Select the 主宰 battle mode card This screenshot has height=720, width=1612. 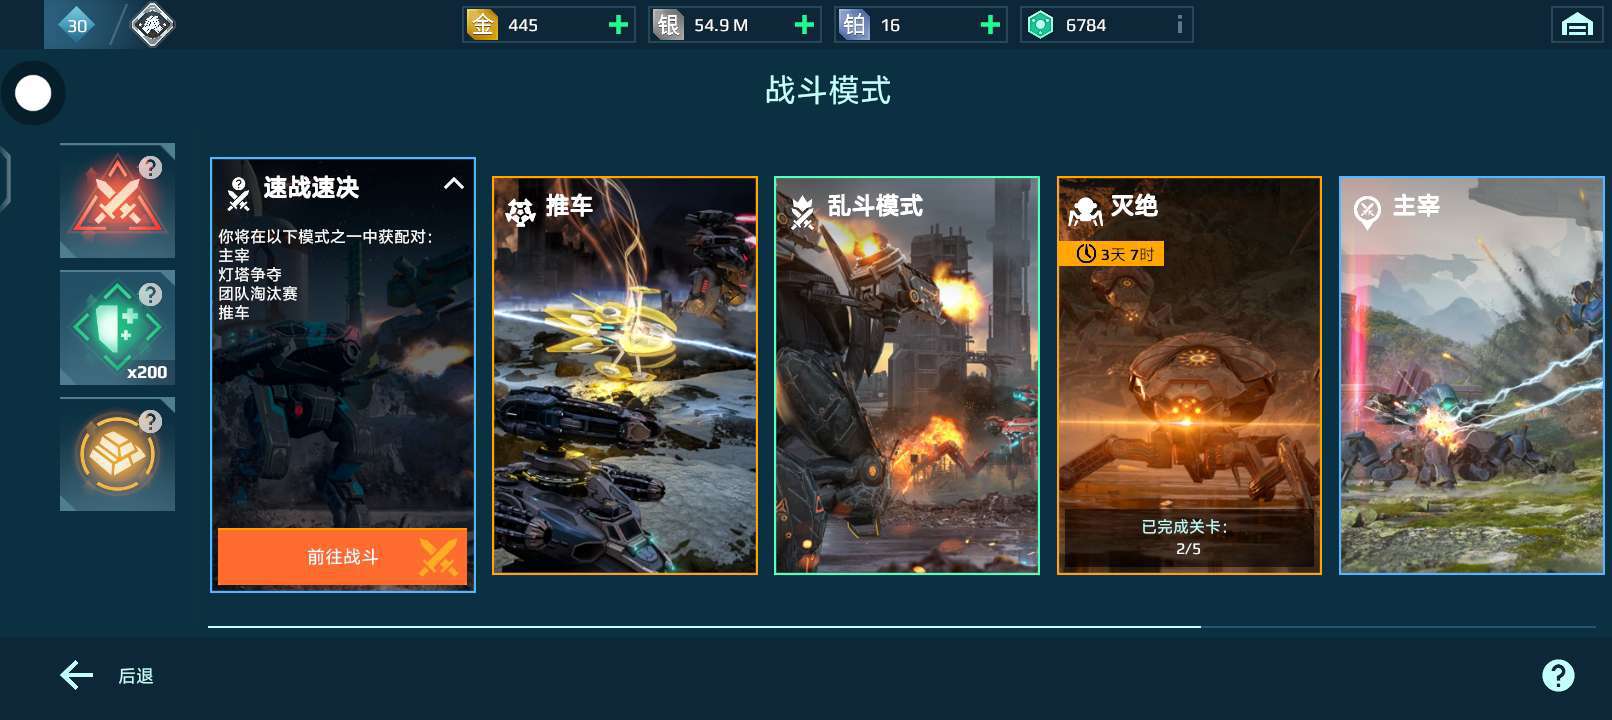[1472, 375]
